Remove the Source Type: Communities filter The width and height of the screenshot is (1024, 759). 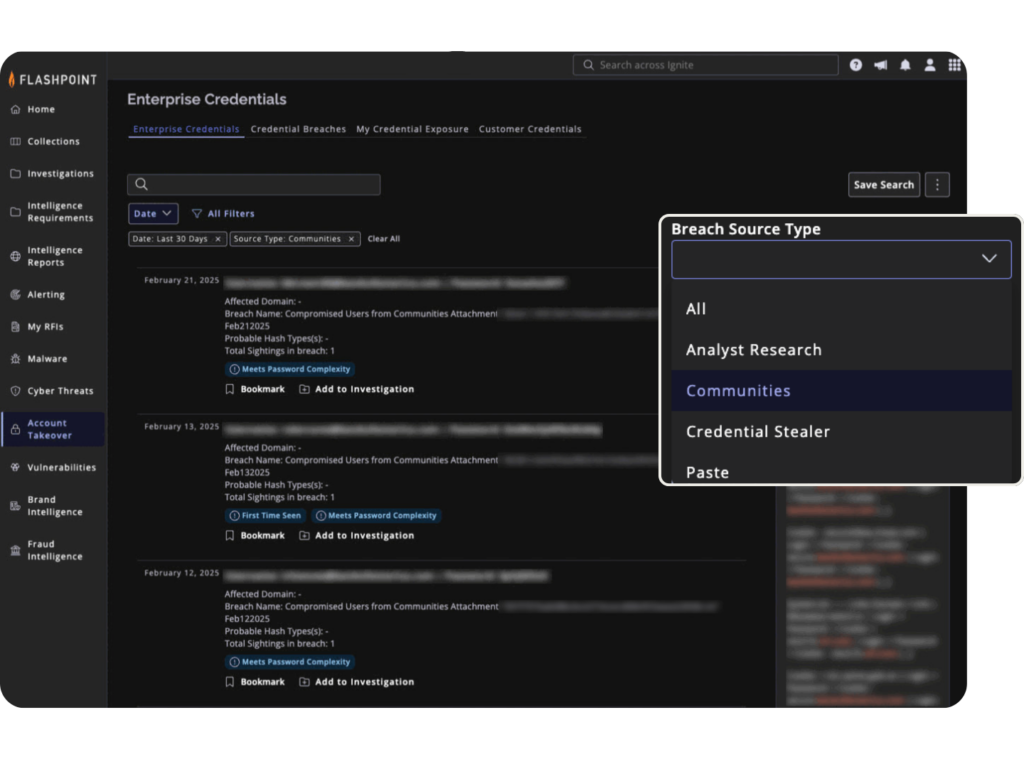351,239
